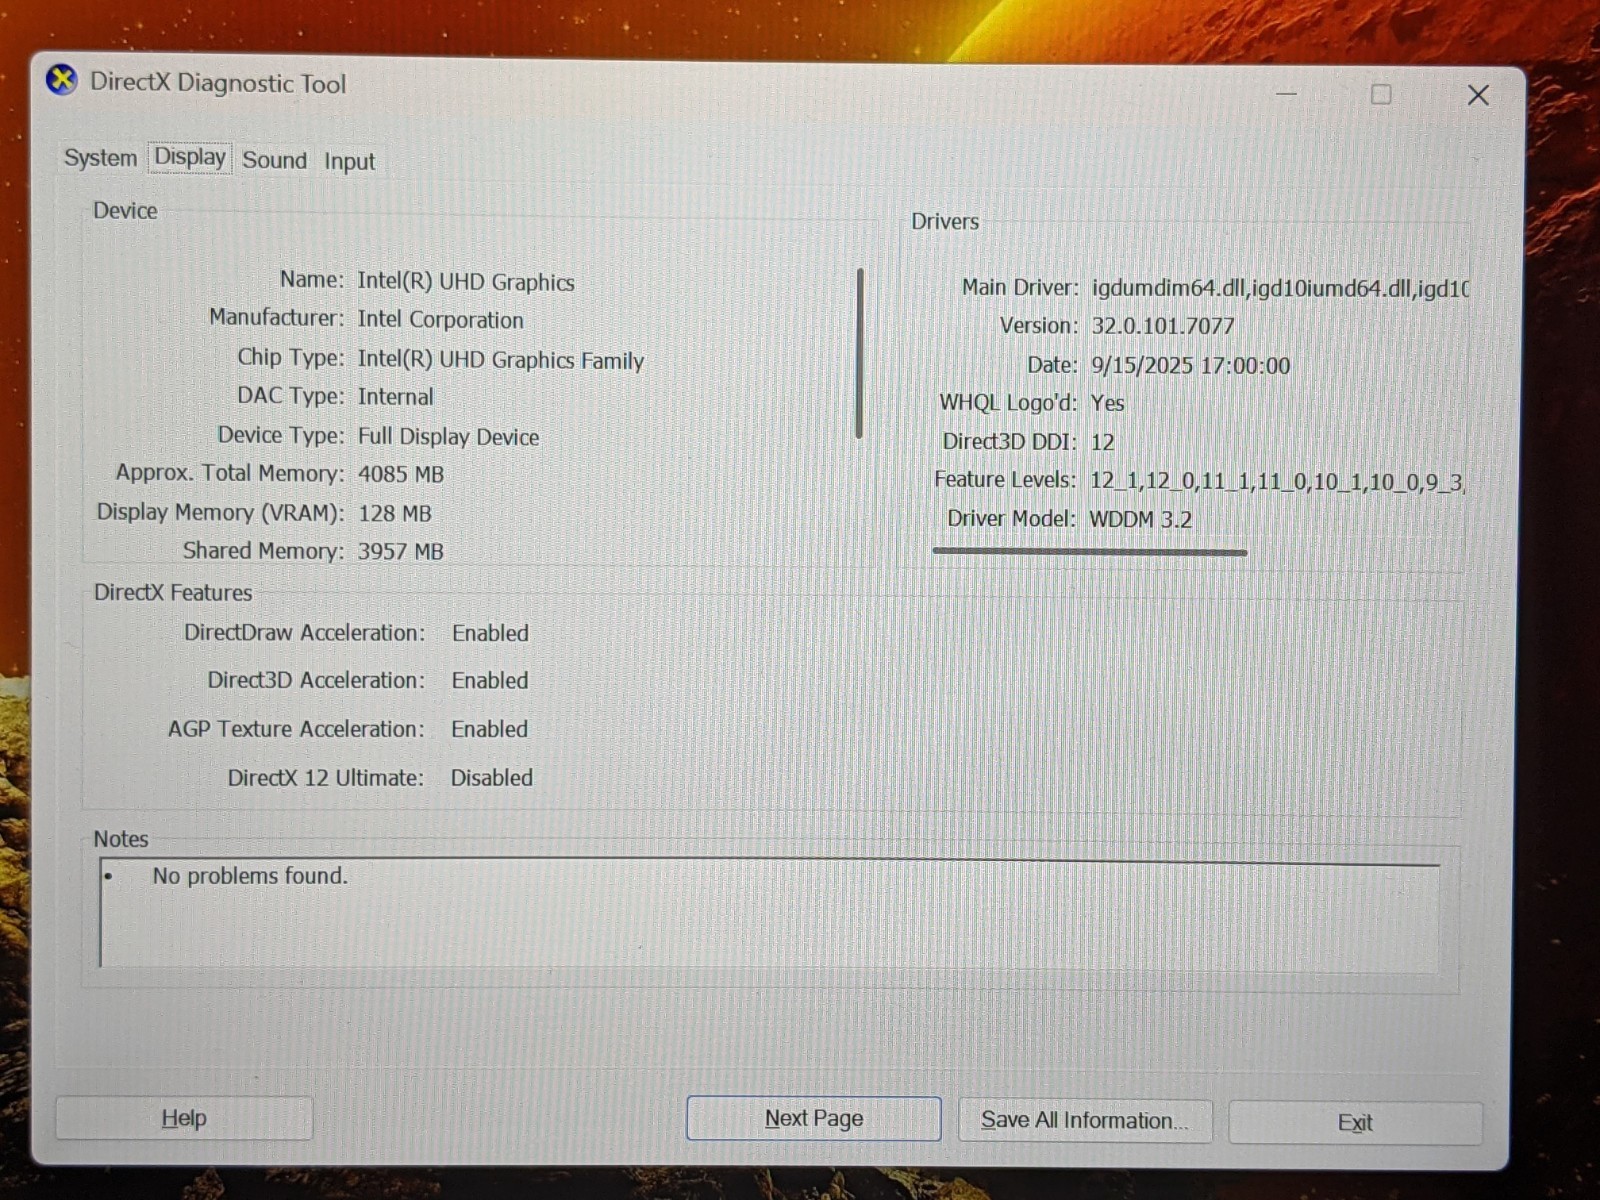Click the driver version '32.0.101.7077'
The image size is (1600, 1200).
click(x=1163, y=326)
